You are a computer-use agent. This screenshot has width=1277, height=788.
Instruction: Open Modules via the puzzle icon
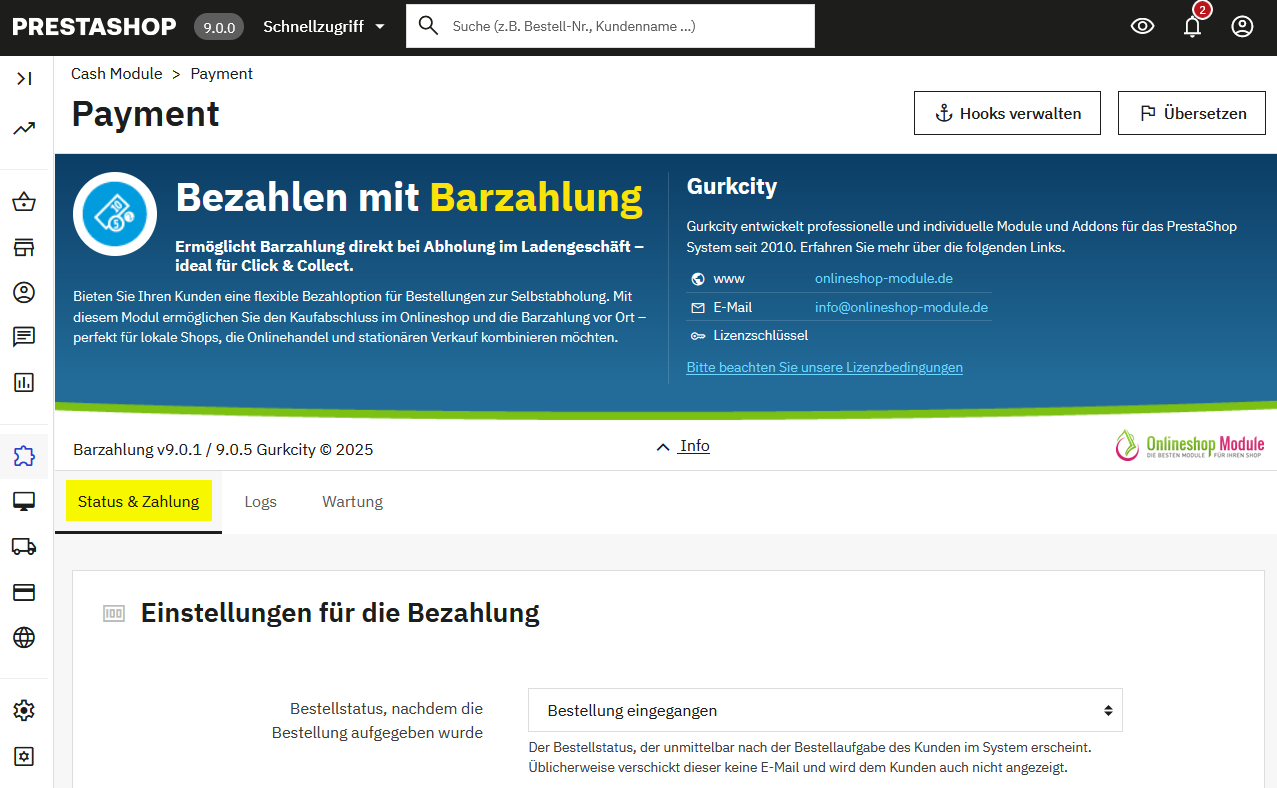pyautogui.click(x=24, y=456)
